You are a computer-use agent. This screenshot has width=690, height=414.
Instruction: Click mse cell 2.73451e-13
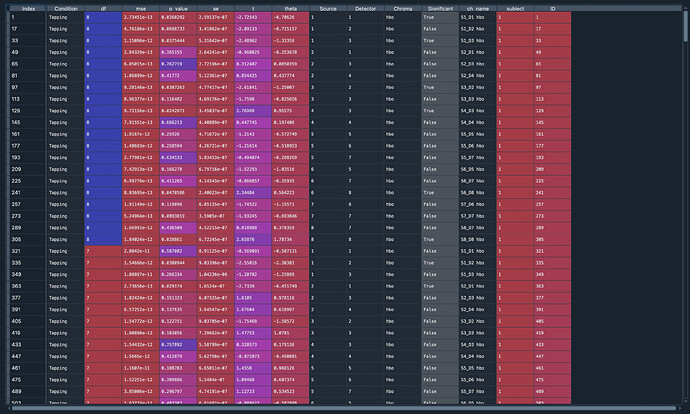click(140, 17)
